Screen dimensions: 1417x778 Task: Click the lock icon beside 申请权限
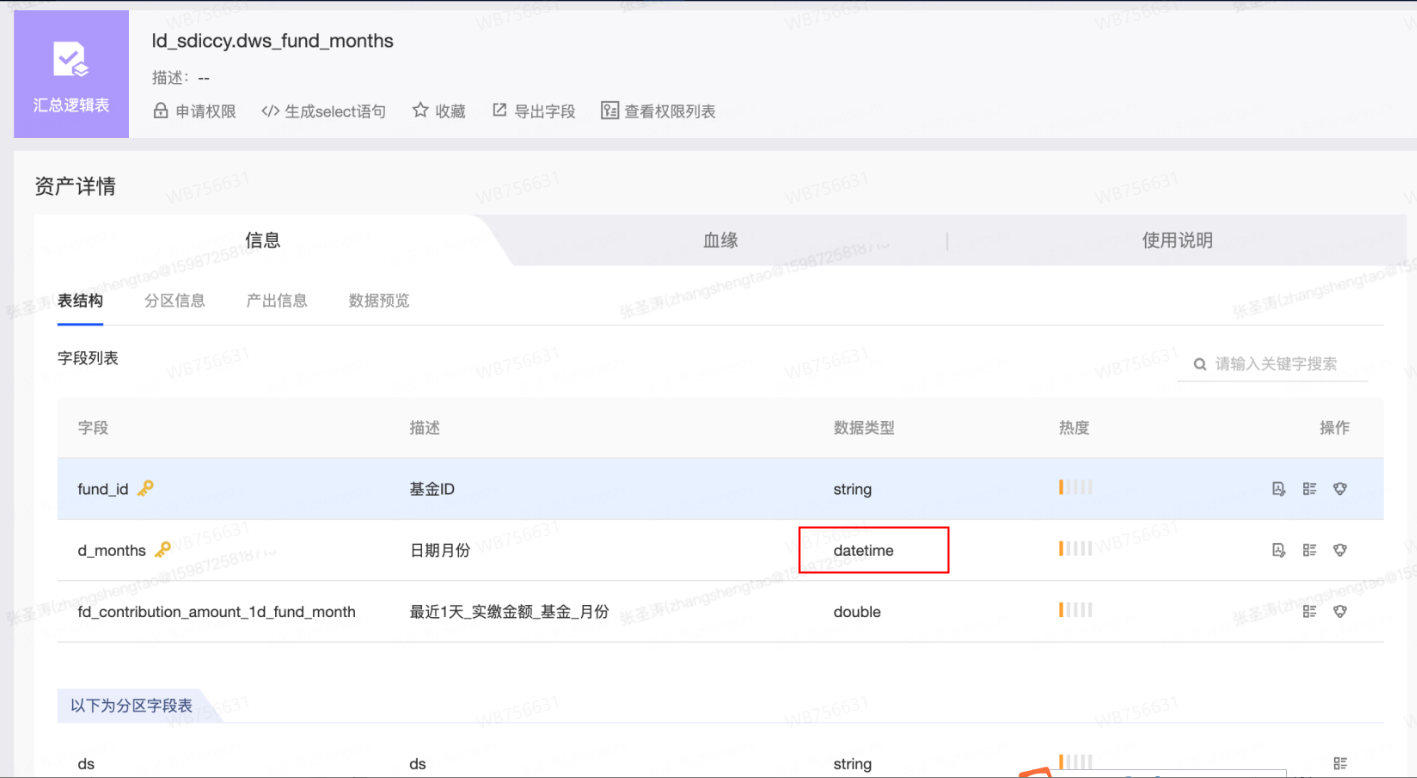coord(160,111)
